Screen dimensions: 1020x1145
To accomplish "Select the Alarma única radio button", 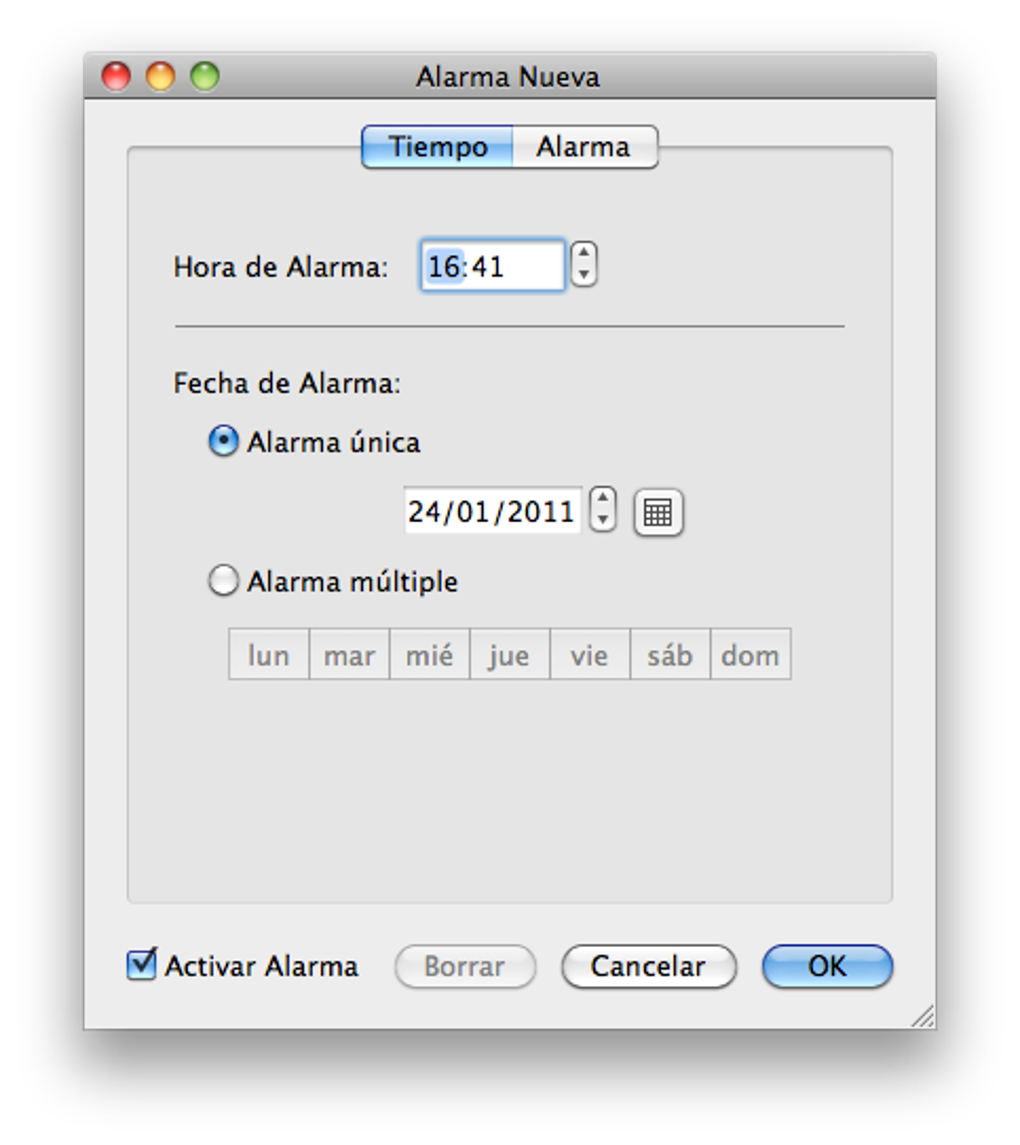I will (x=223, y=442).
